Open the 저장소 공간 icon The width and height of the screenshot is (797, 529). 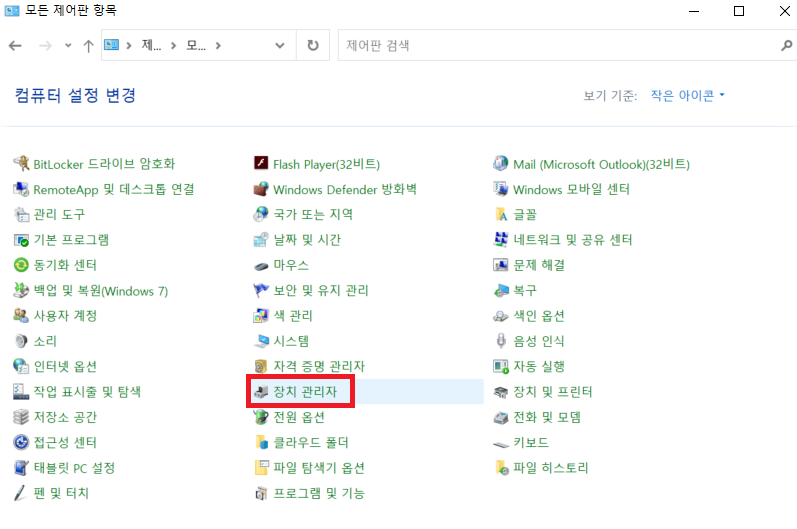click(21, 417)
